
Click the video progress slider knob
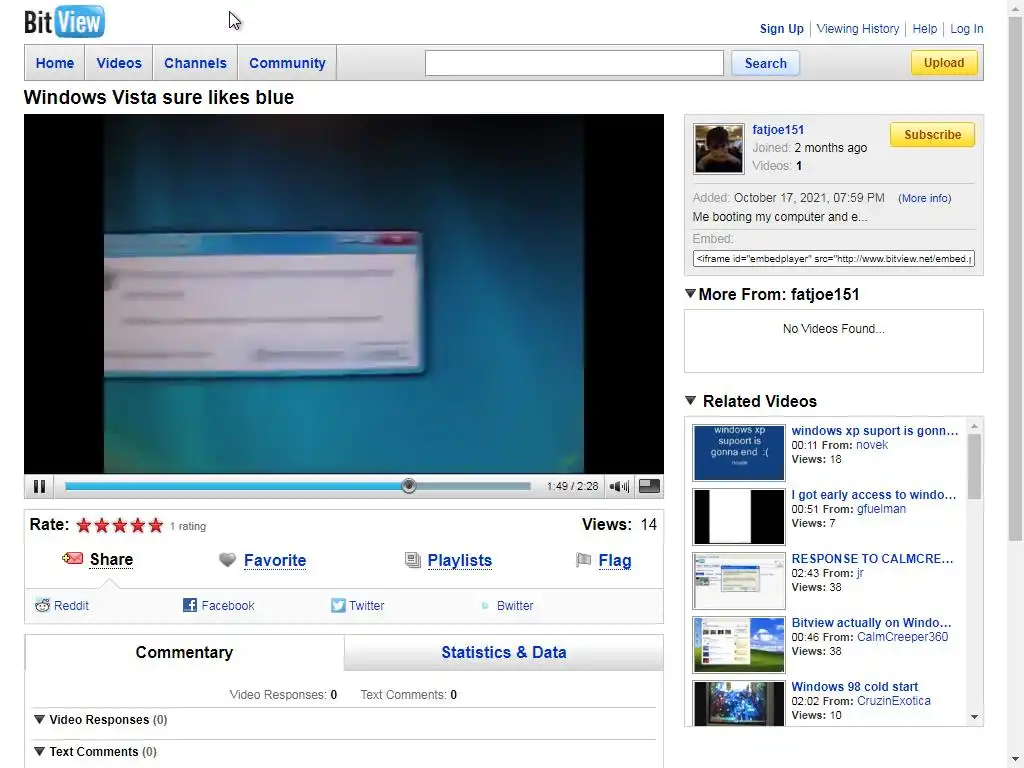(409, 486)
